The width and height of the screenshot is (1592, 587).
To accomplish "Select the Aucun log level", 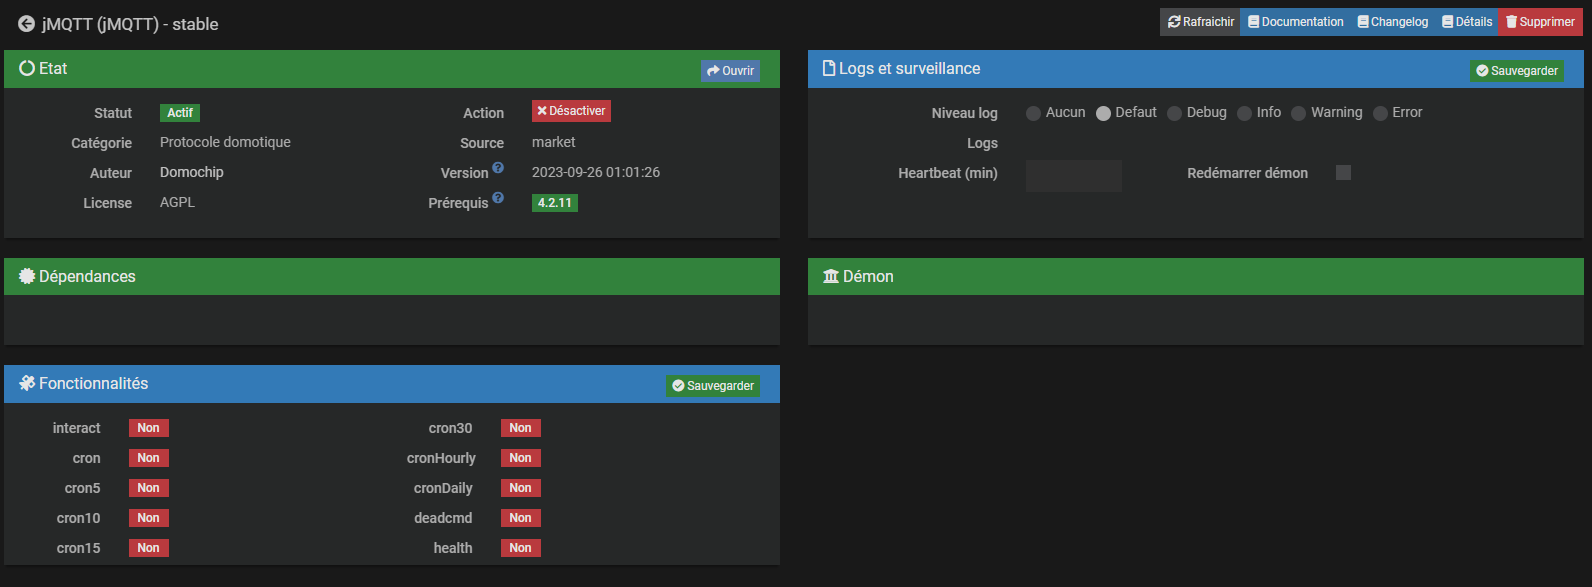I will [1034, 114].
